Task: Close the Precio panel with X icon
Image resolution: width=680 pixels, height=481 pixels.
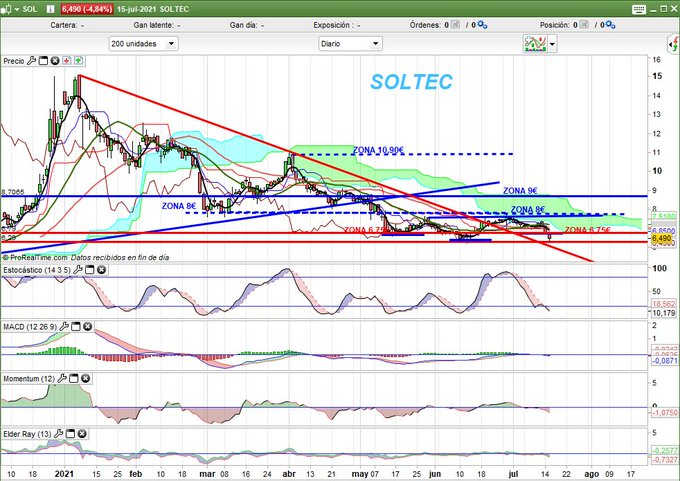Action: coord(55,61)
